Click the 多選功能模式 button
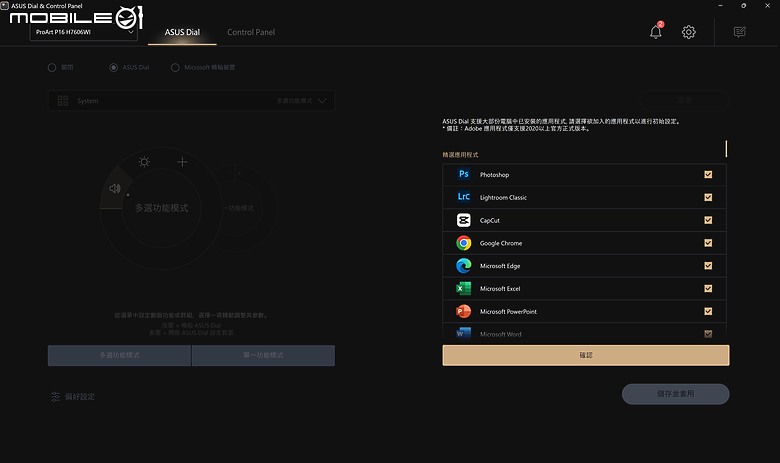The width and height of the screenshot is (780, 463). pyautogui.click(x=119, y=356)
